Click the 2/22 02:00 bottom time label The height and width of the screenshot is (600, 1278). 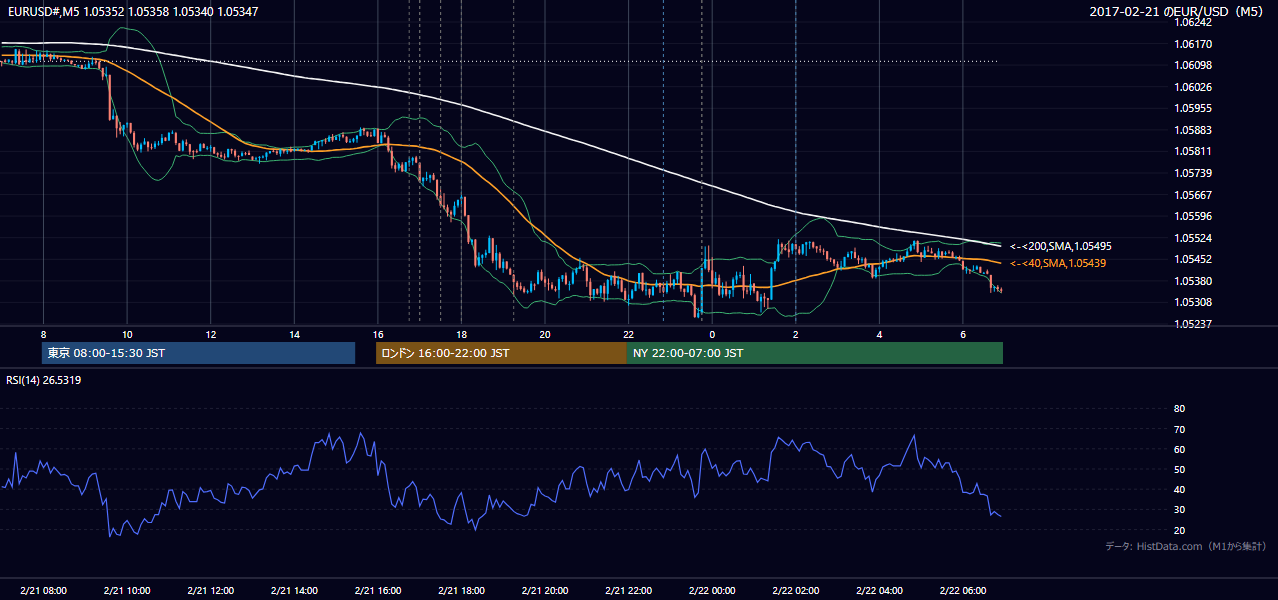tap(795, 591)
